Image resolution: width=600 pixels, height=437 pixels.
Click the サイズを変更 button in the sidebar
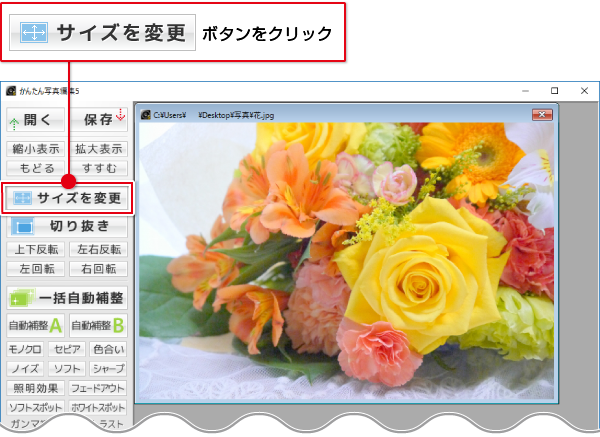pyautogui.click(x=67, y=198)
